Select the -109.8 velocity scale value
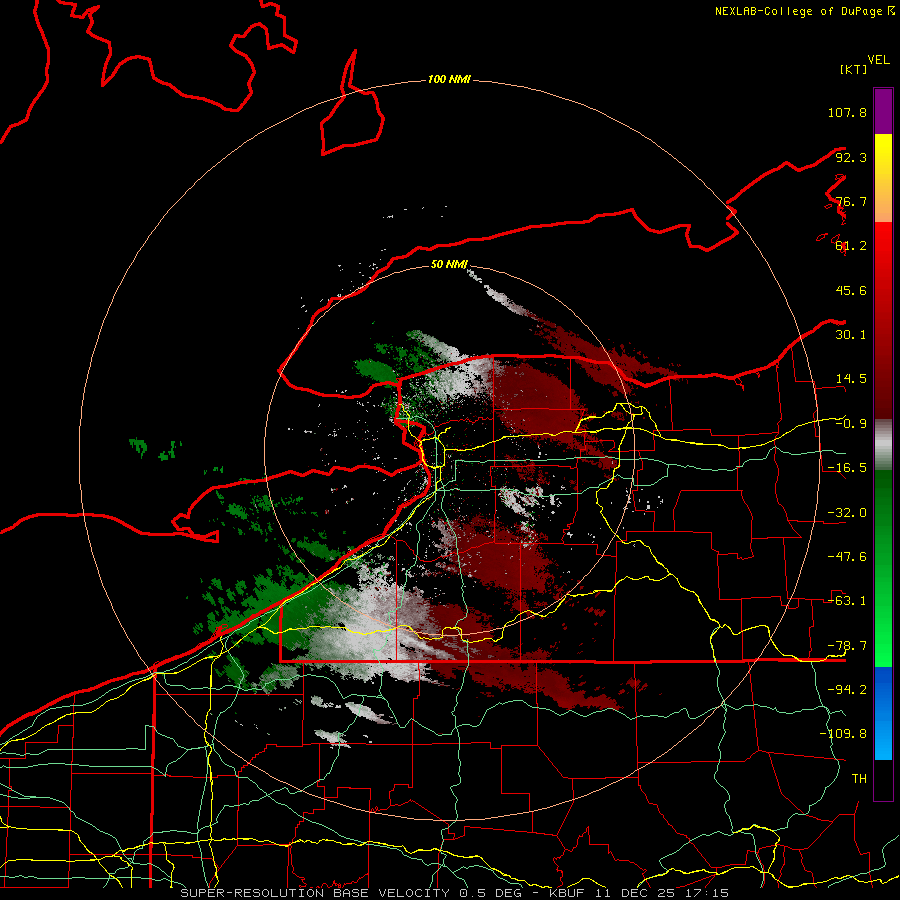Screen dimensions: 900x900 (843, 734)
